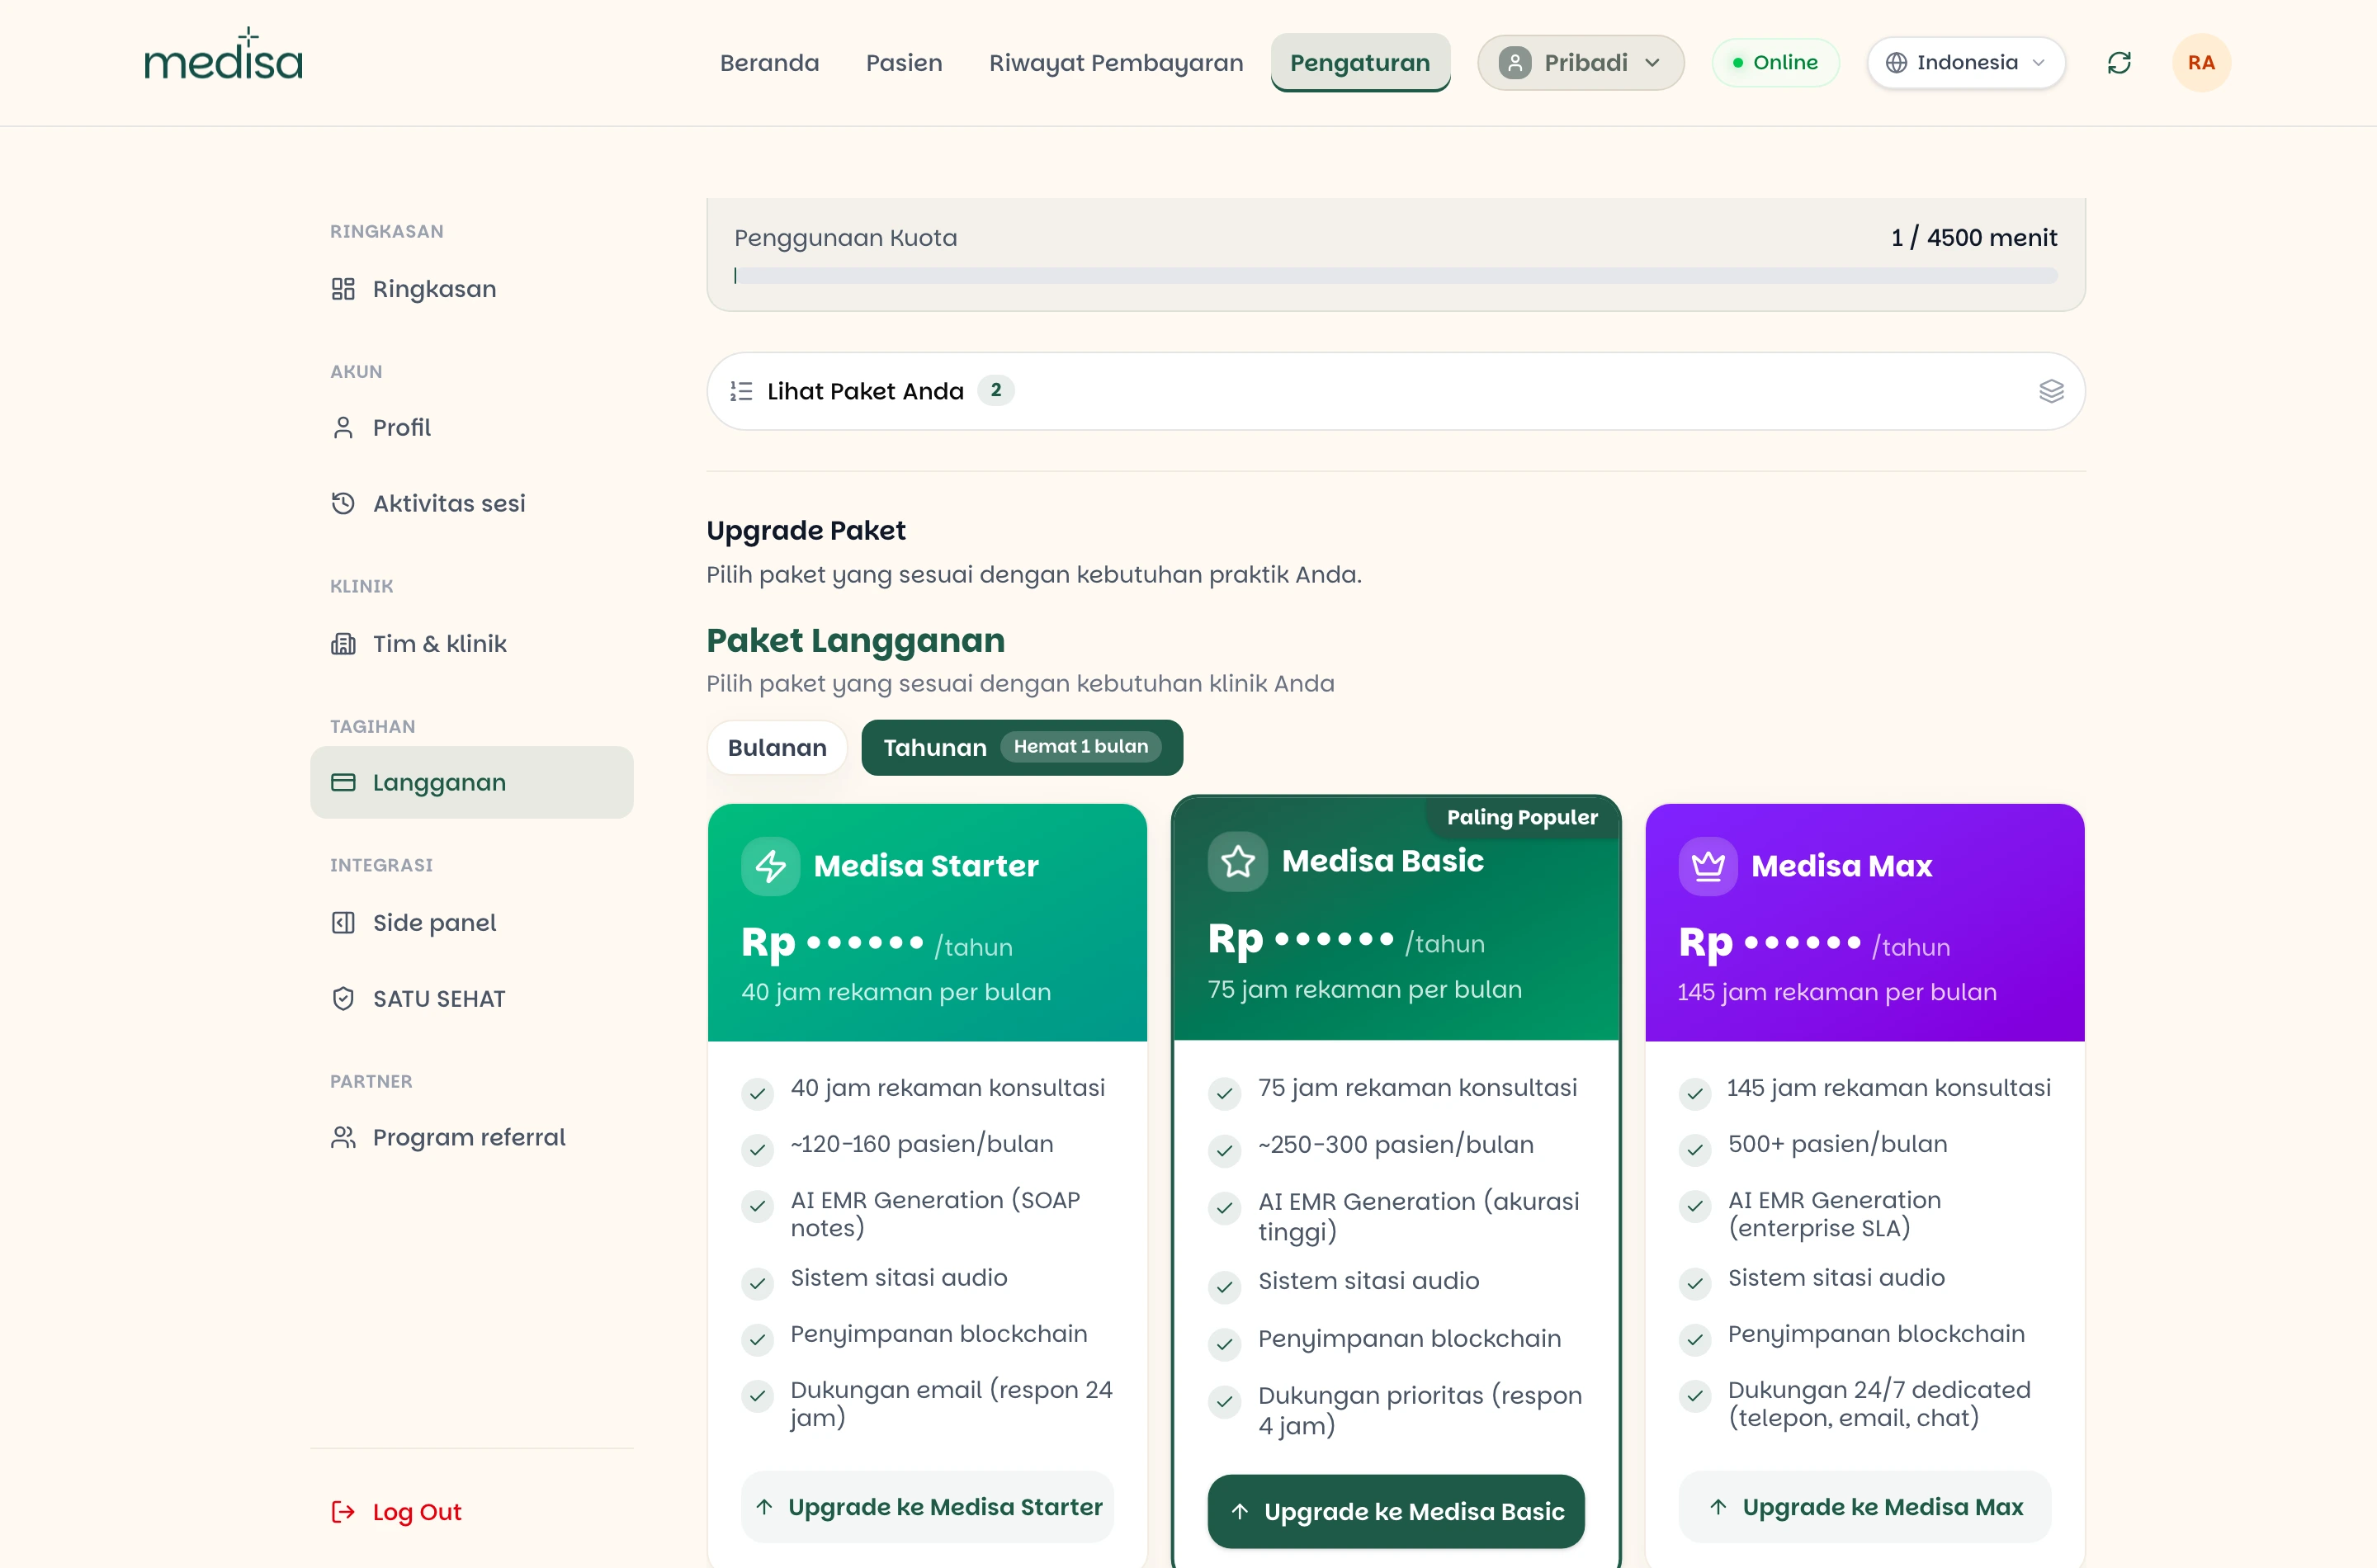Click the Ringkasan grid icon in sidebar
This screenshot has height=1568, width=2377.
point(343,289)
